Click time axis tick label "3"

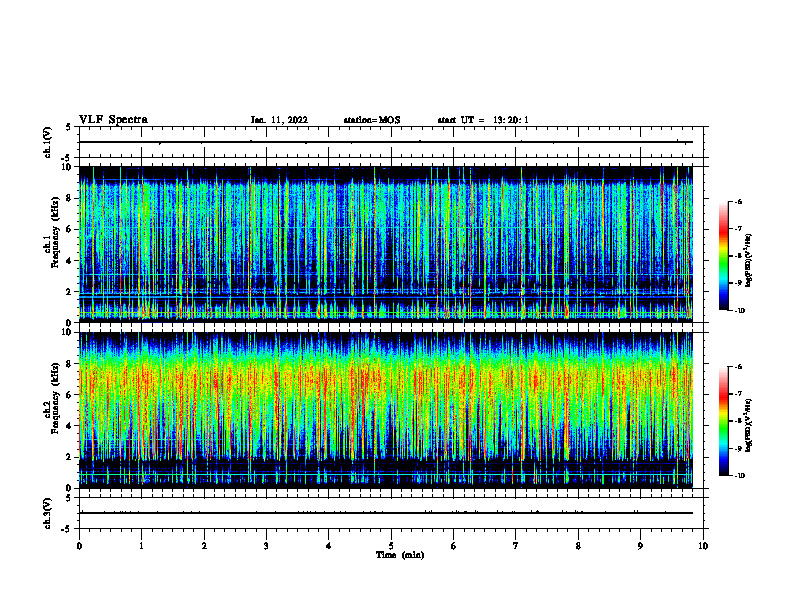pos(266,546)
